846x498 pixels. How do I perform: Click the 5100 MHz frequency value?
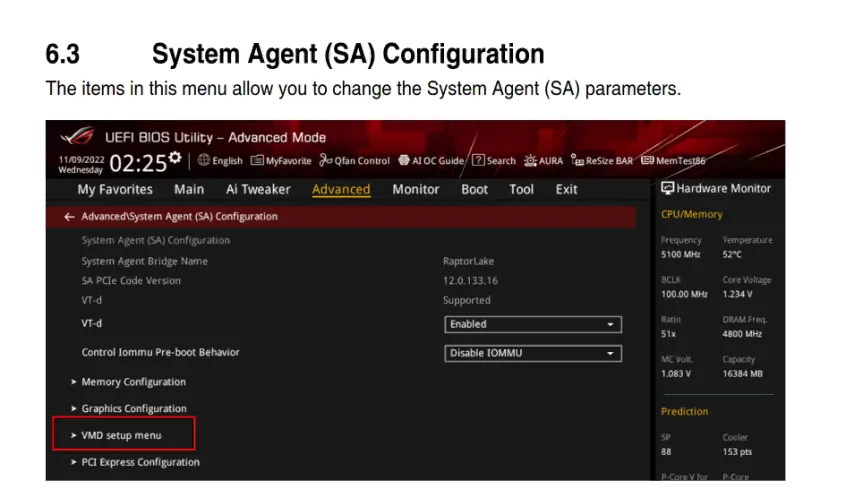[x=681, y=255]
